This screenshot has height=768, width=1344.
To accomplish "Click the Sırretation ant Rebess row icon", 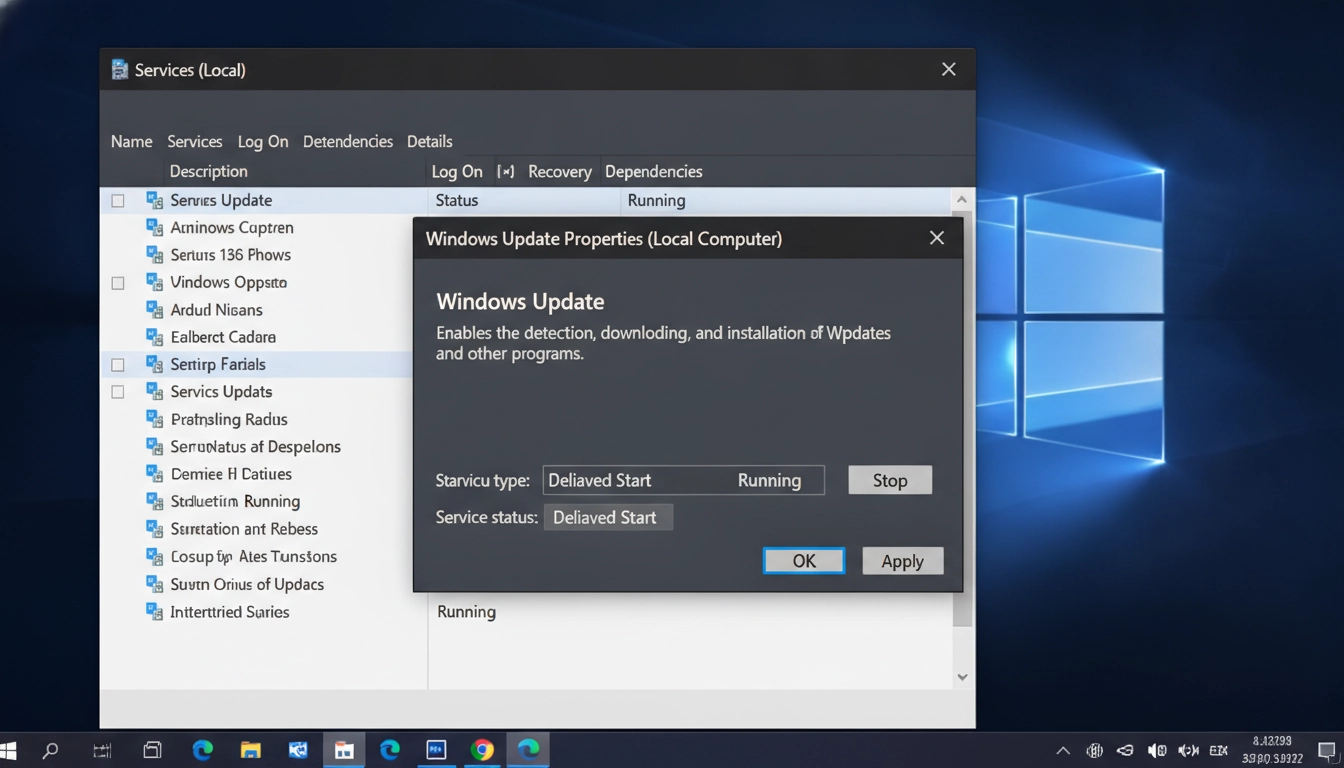I will pos(154,529).
